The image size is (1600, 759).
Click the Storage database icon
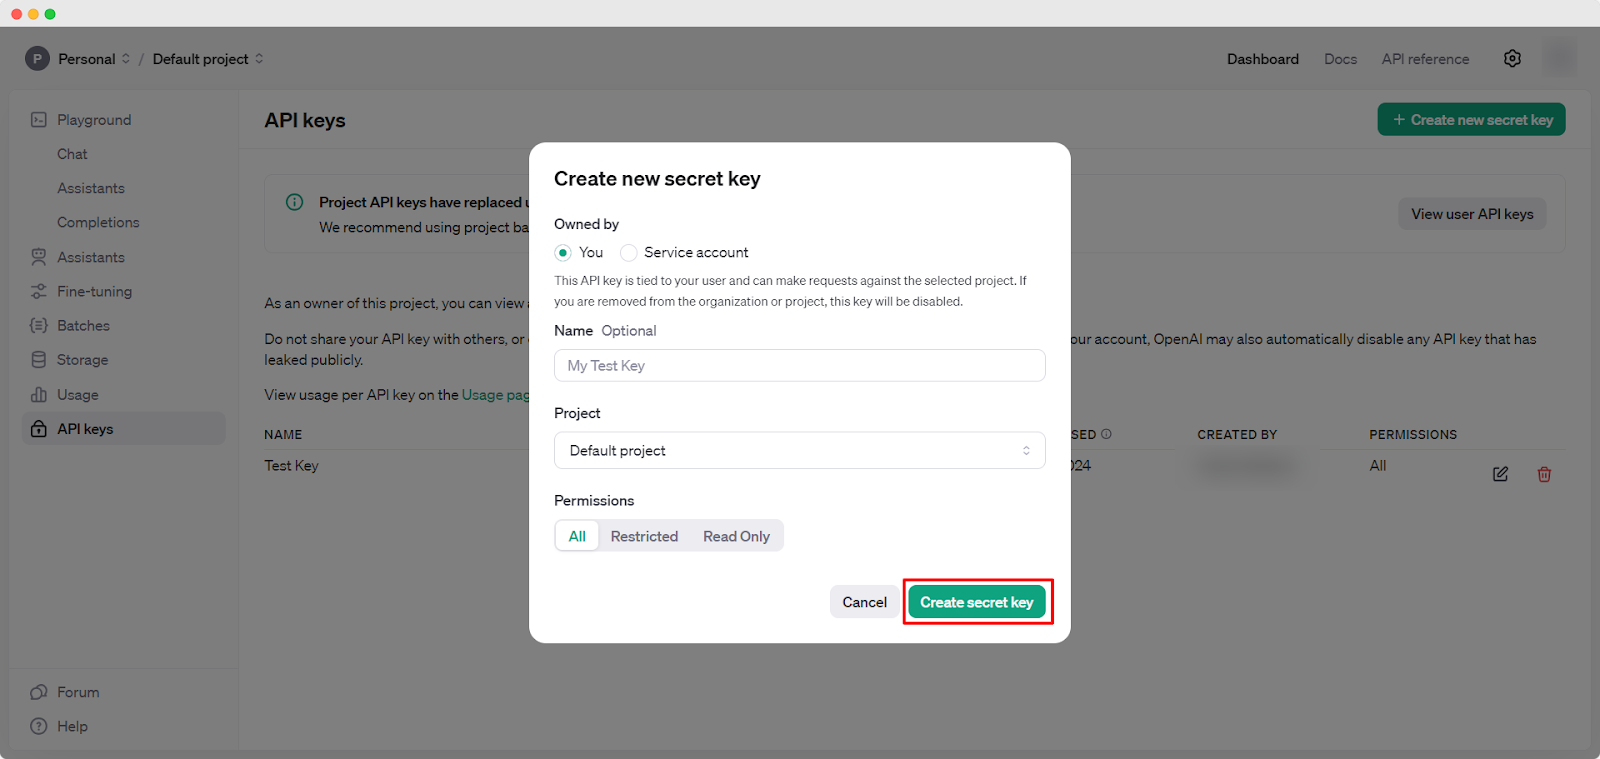click(x=39, y=360)
